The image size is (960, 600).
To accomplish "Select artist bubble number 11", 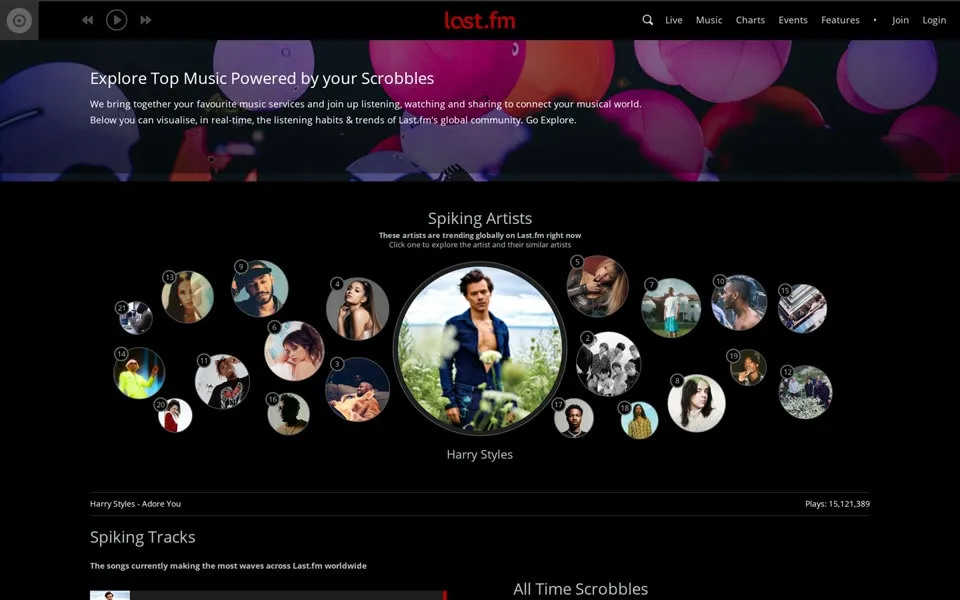I will coord(222,381).
